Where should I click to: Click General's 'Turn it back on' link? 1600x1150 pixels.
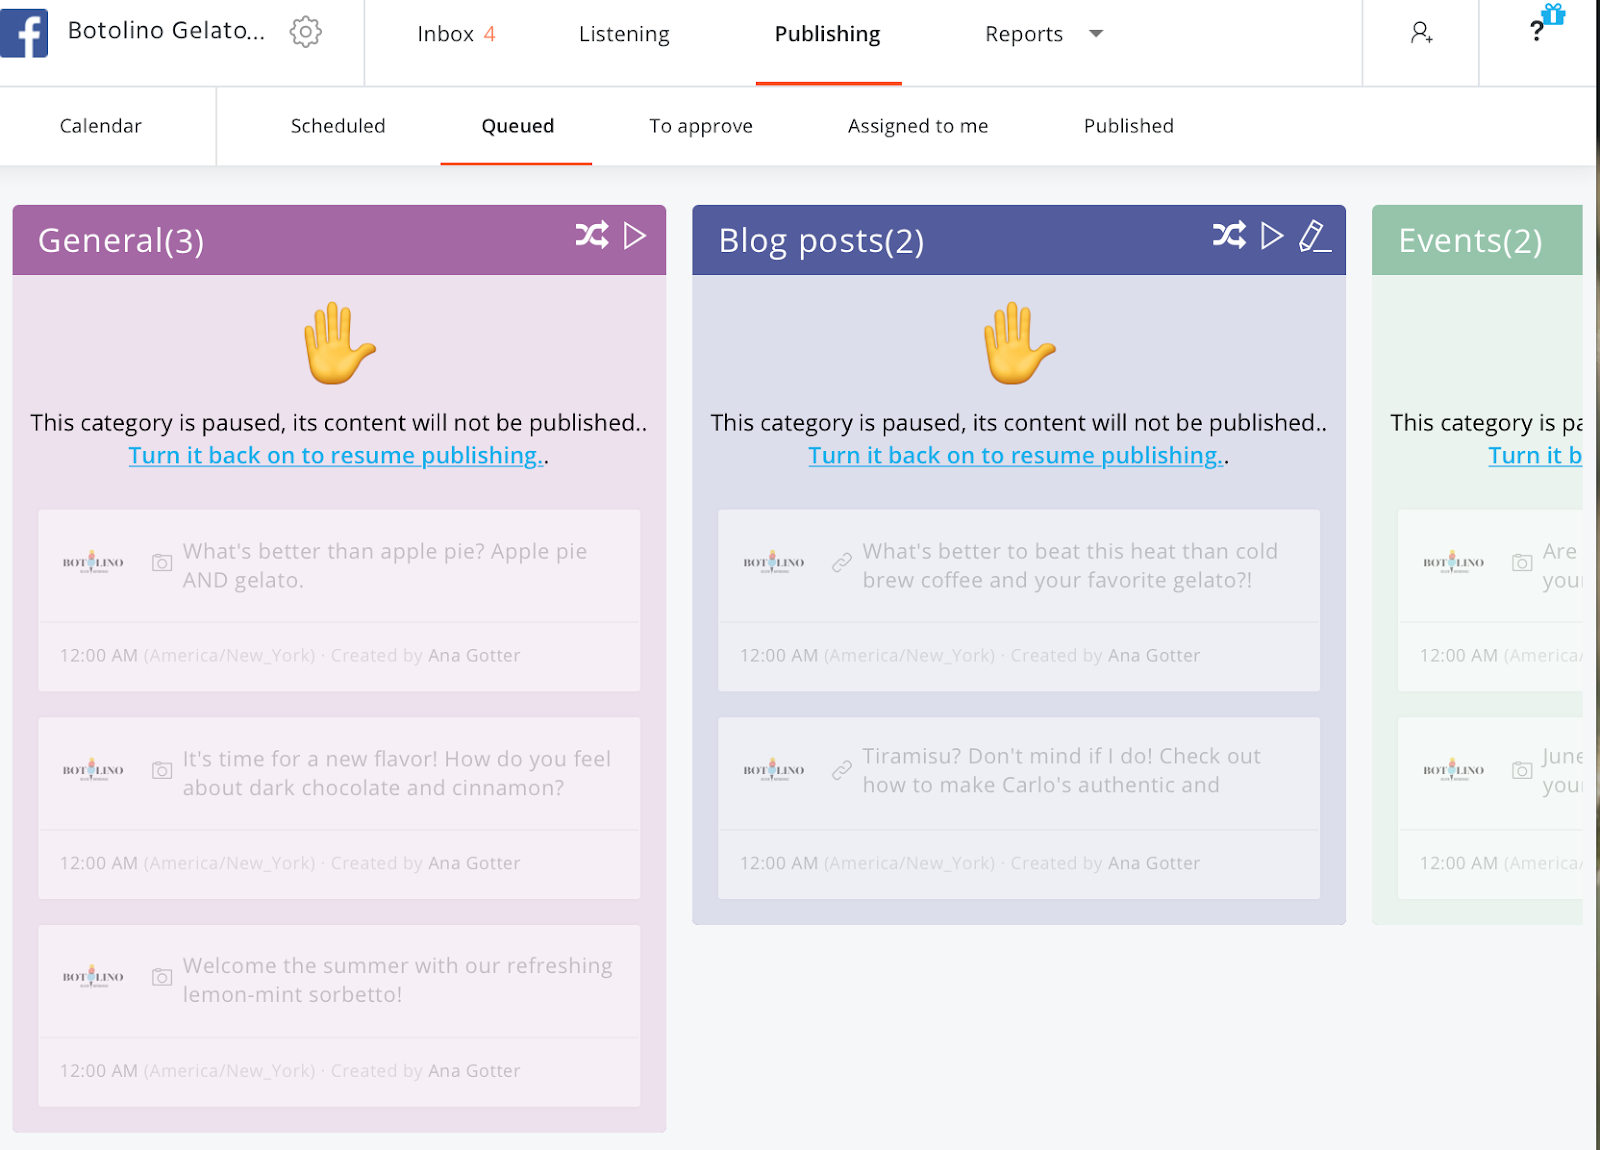pos(335,456)
